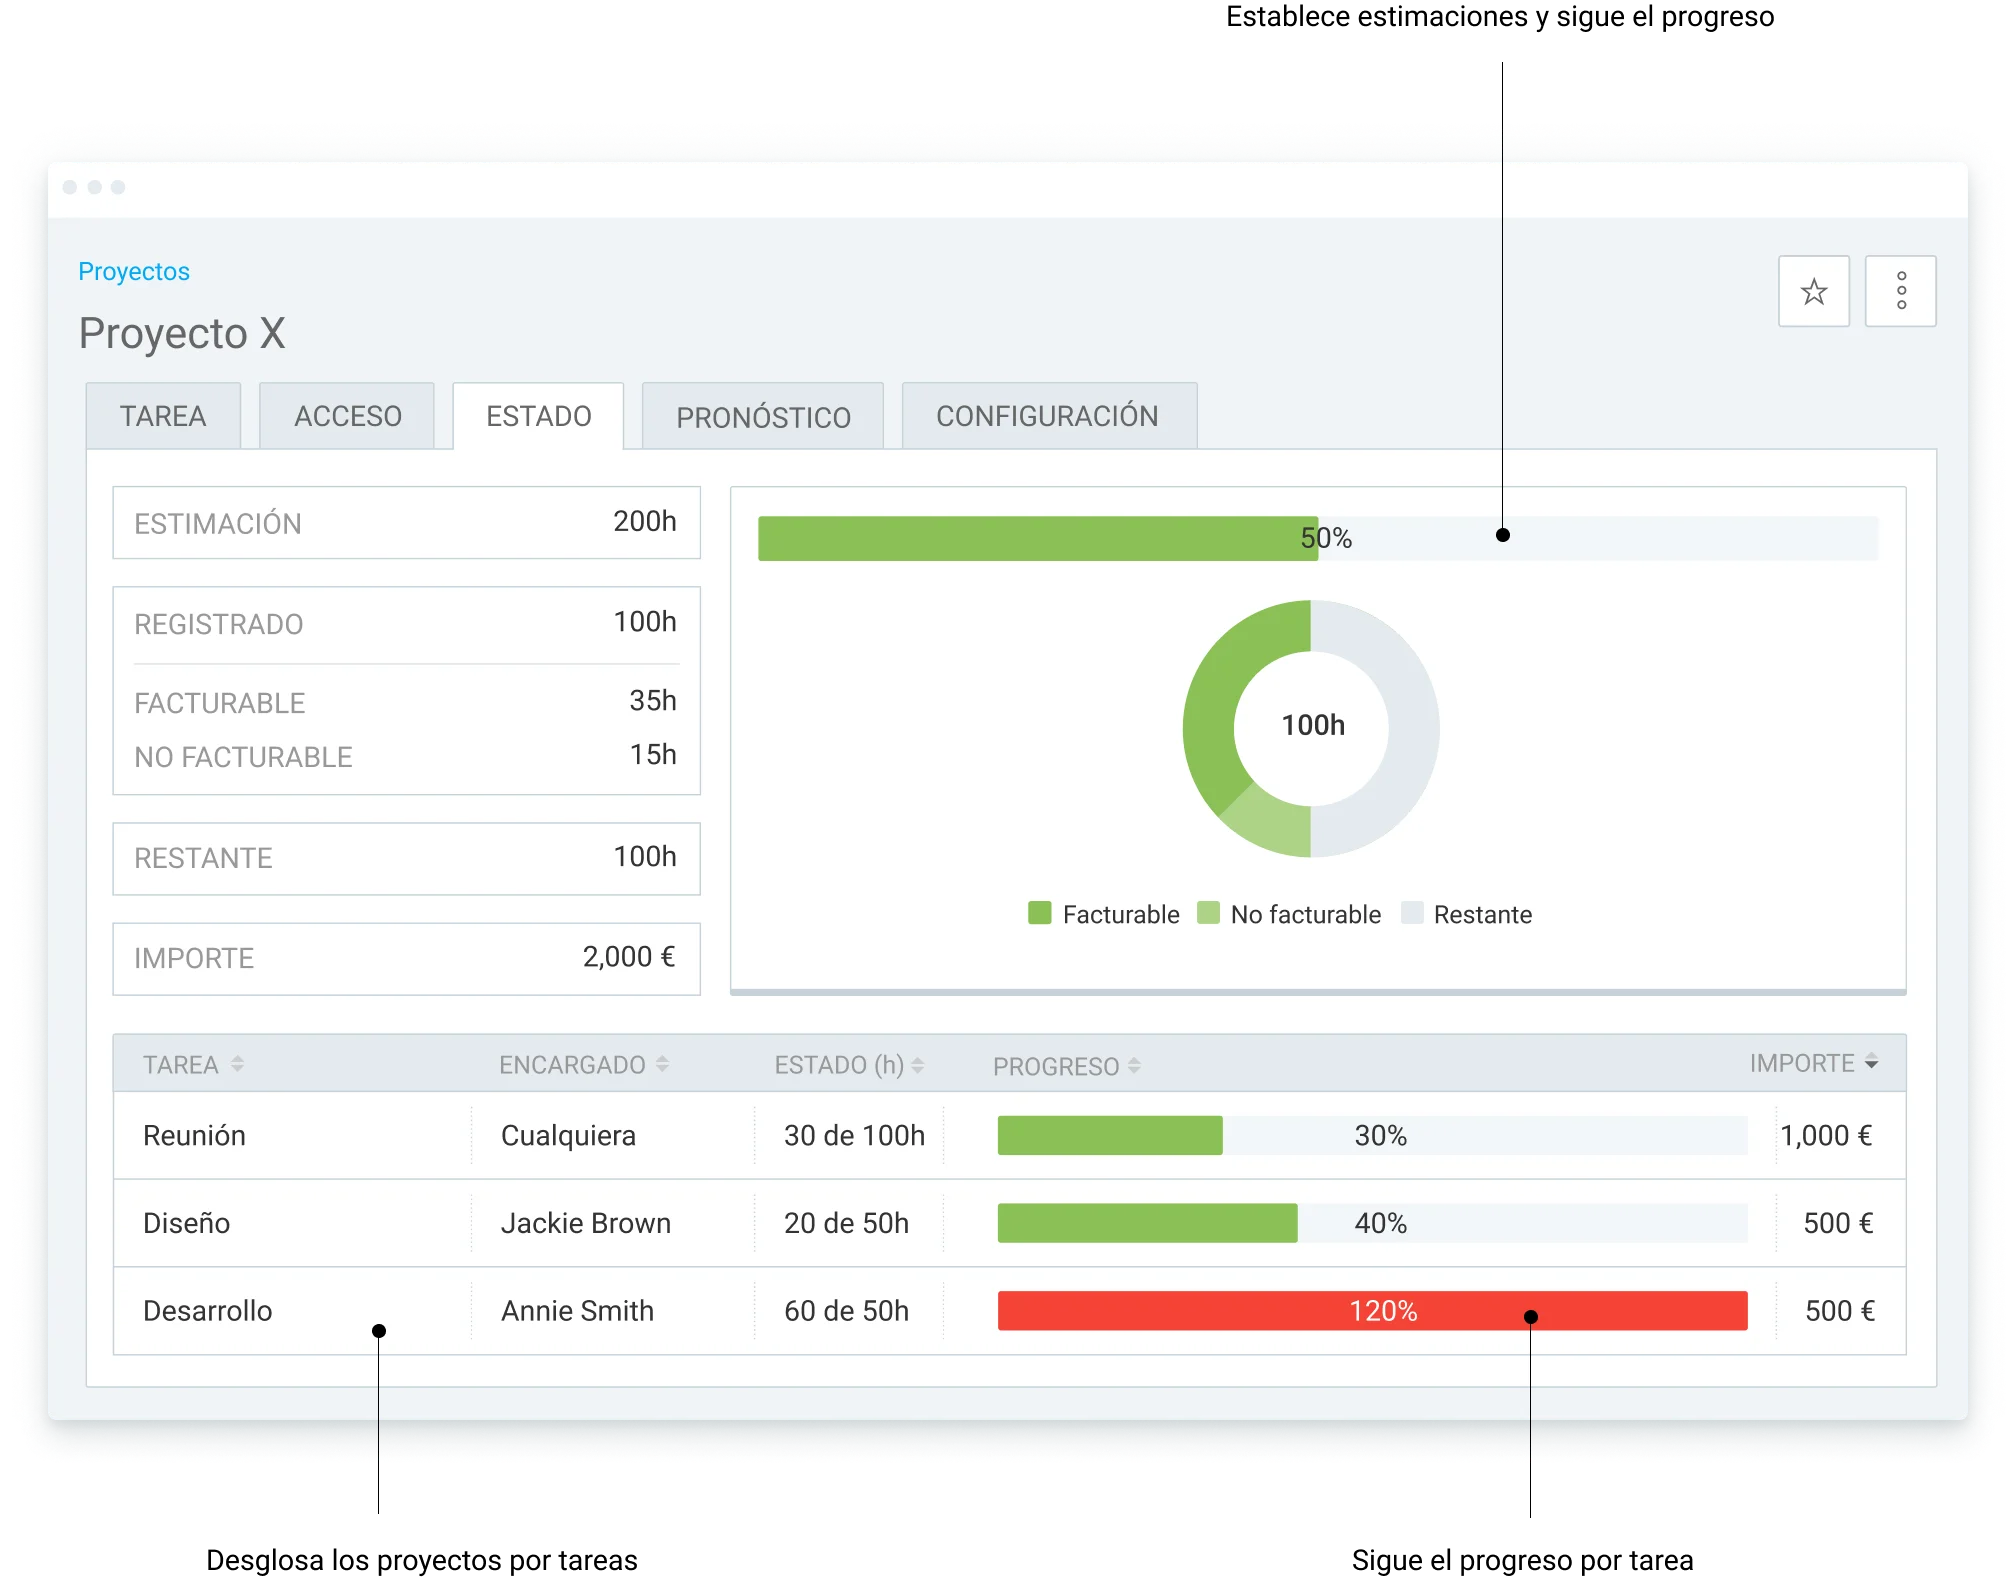Image resolution: width=2016 pixels, height=1580 pixels.
Task: Switch to the ACCESO tab
Action: (347, 416)
